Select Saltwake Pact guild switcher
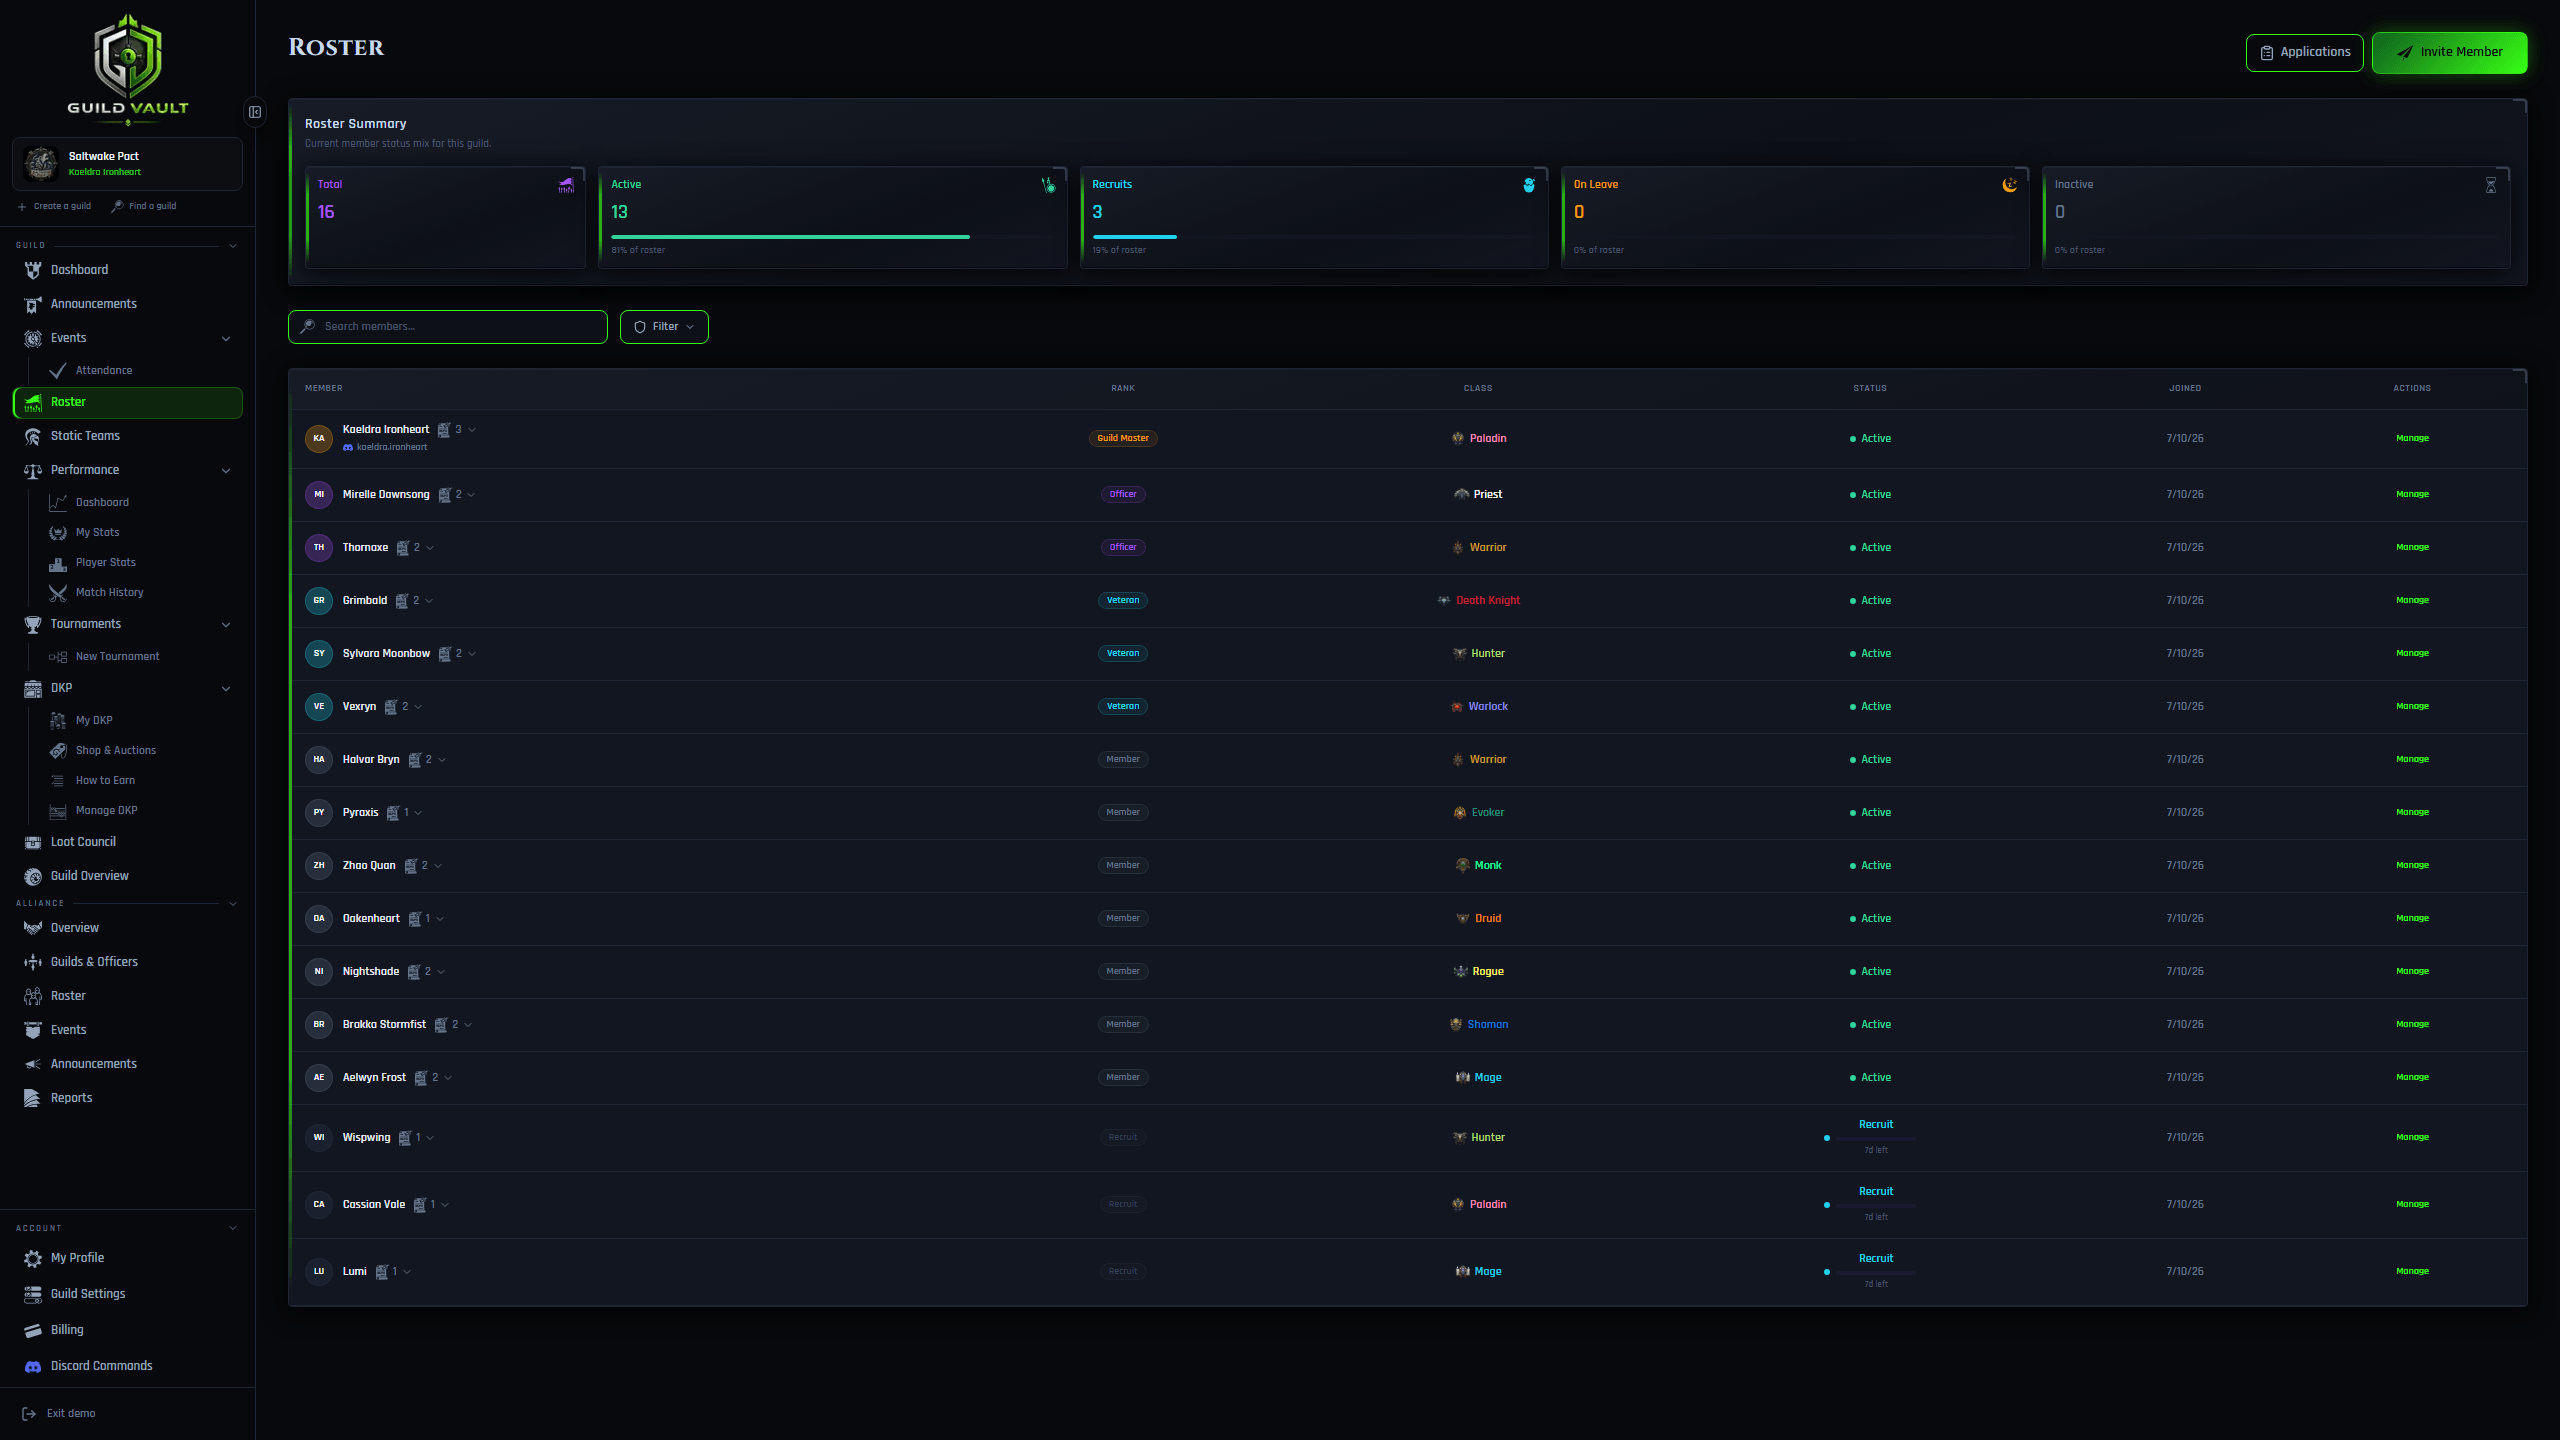The height and width of the screenshot is (1440, 2560). (128, 164)
